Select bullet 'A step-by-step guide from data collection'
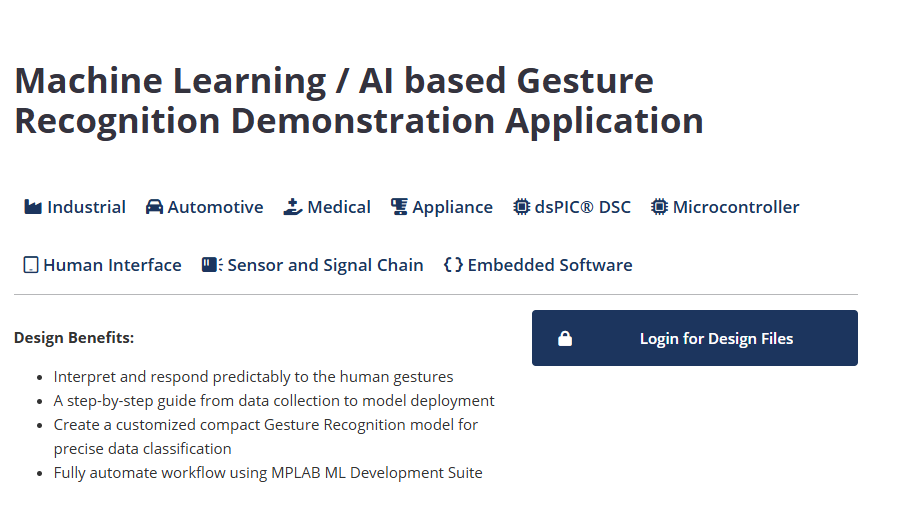Image resolution: width=902 pixels, height=507 pixels. coord(274,401)
